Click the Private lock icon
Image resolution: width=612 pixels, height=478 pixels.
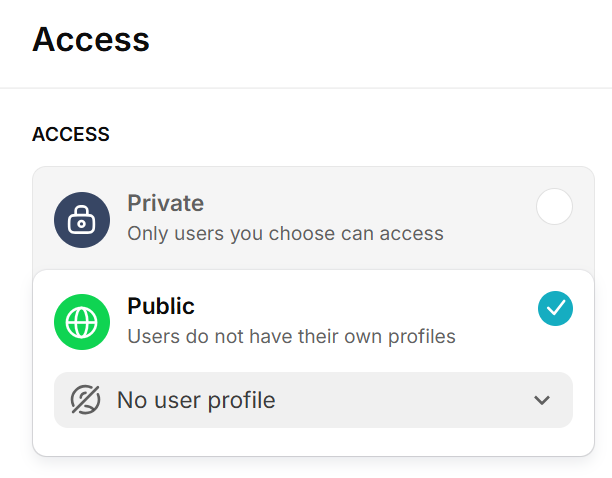pos(81,220)
